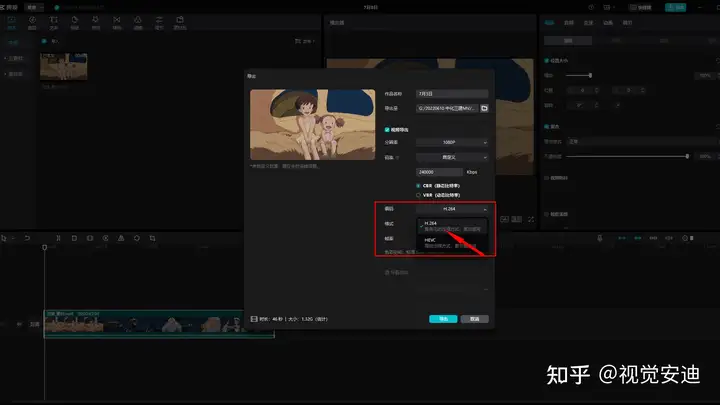Click the Reverse playback icon in timeline toolbar
Screen dimensions: 720x405
tap(106, 238)
